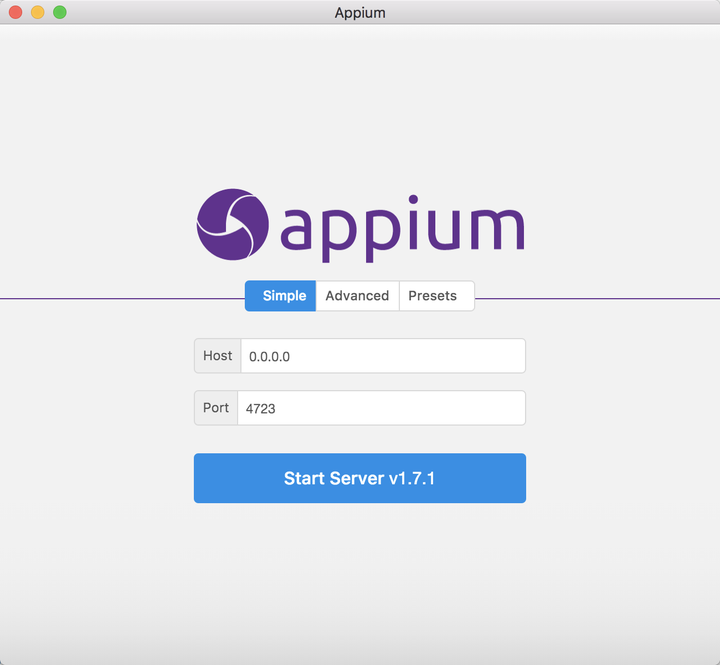This screenshot has width=720, height=665.
Task: Click the purple appium wordmark text
Action: (402, 229)
